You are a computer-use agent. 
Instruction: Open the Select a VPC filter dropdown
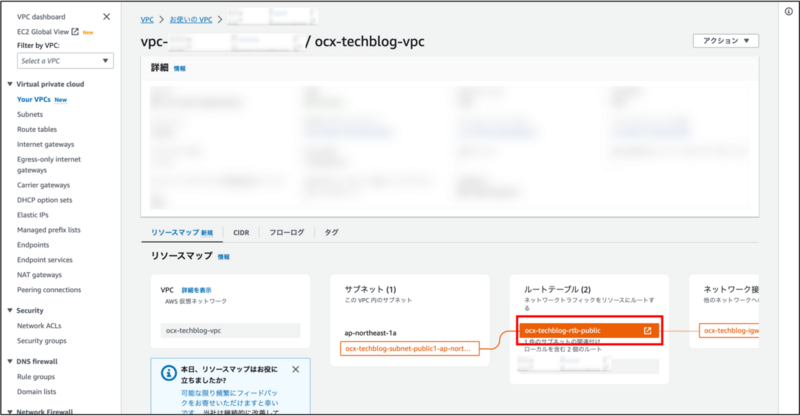[x=65, y=61]
